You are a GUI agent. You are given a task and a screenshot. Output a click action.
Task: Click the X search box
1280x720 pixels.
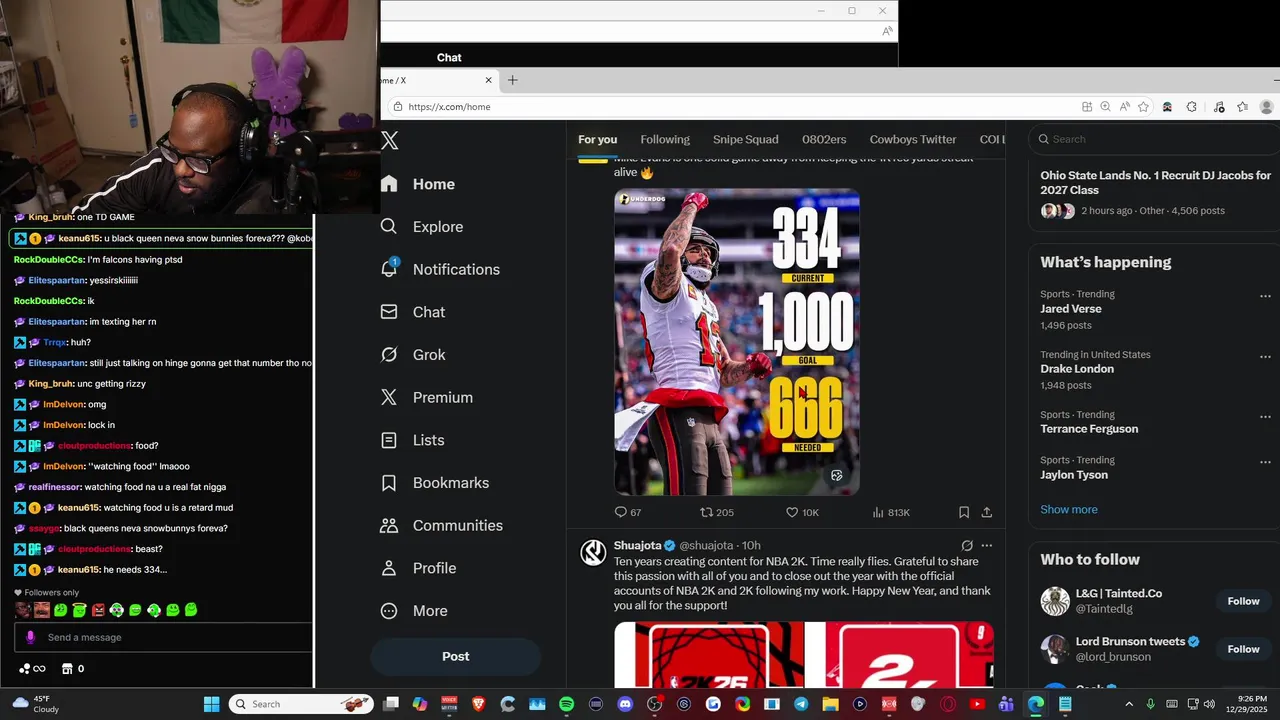[1155, 139]
